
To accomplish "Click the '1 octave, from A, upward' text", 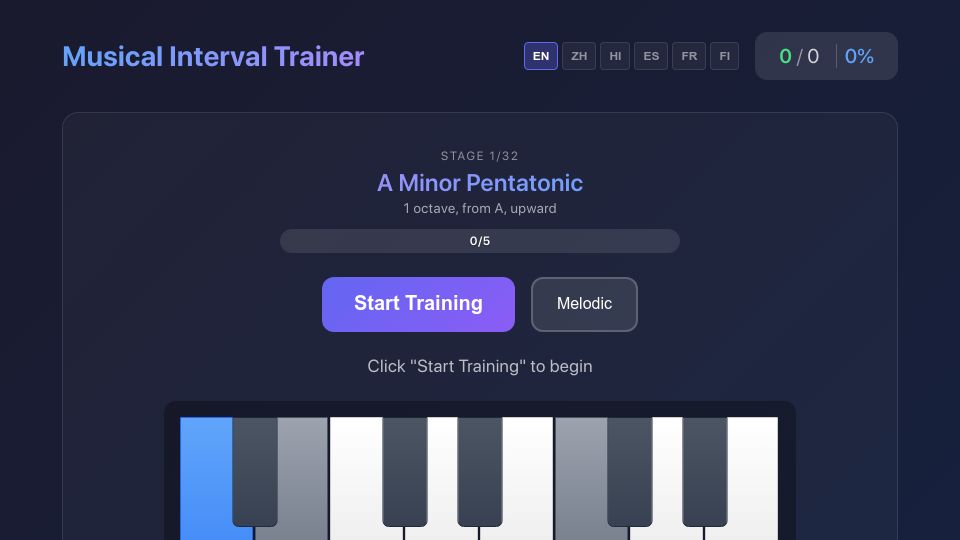I will click(x=479, y=209).
